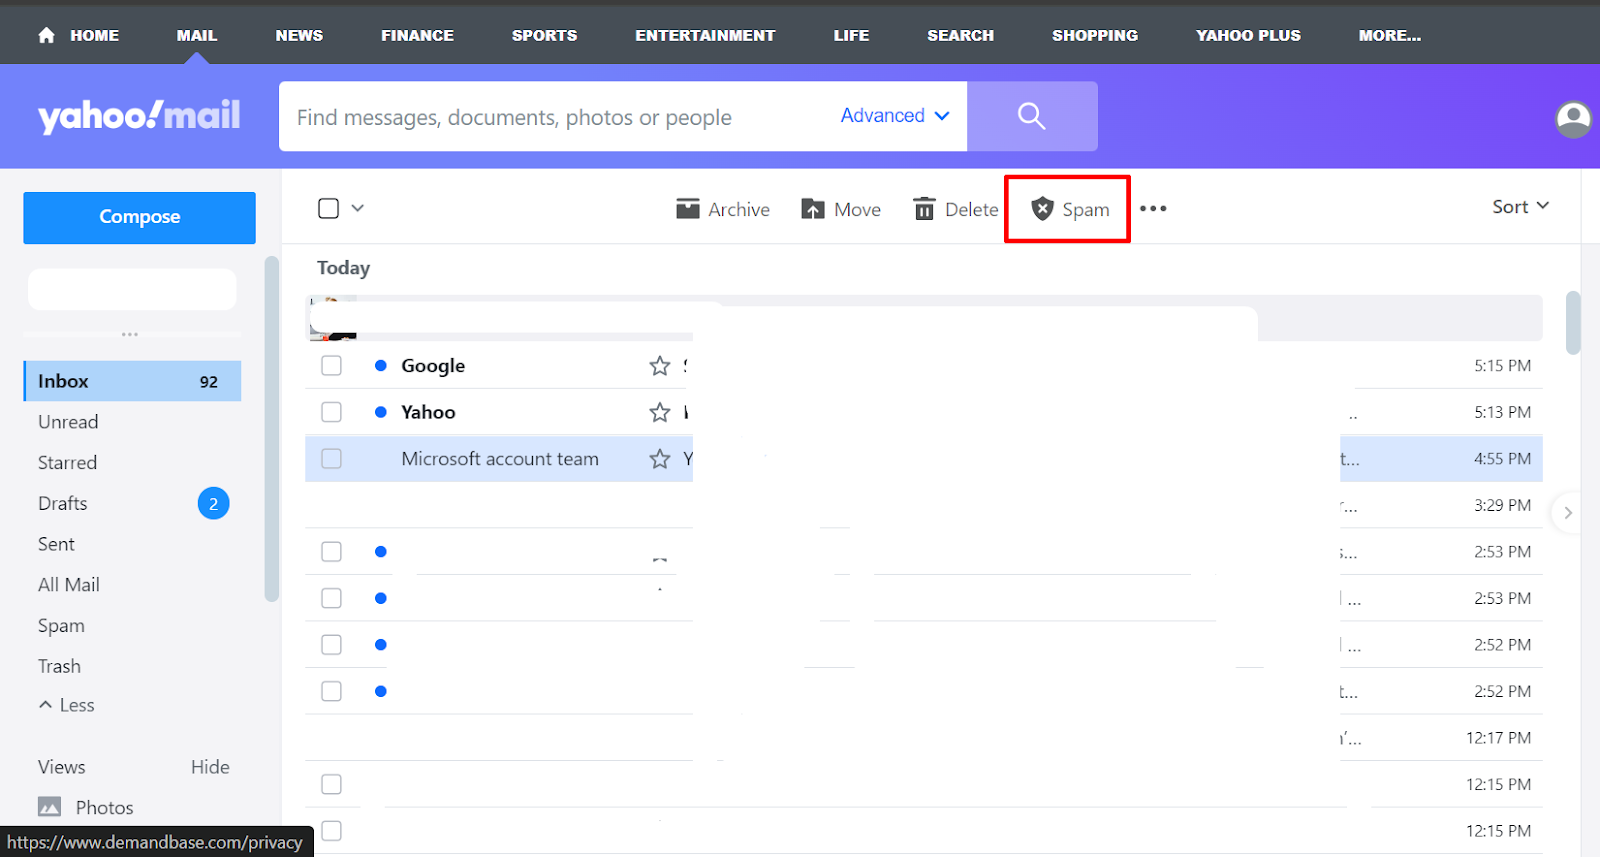The image size is (1600, 857).
Task: Click the sidebar folder scrollbar
Action: [x=271, y=429]
